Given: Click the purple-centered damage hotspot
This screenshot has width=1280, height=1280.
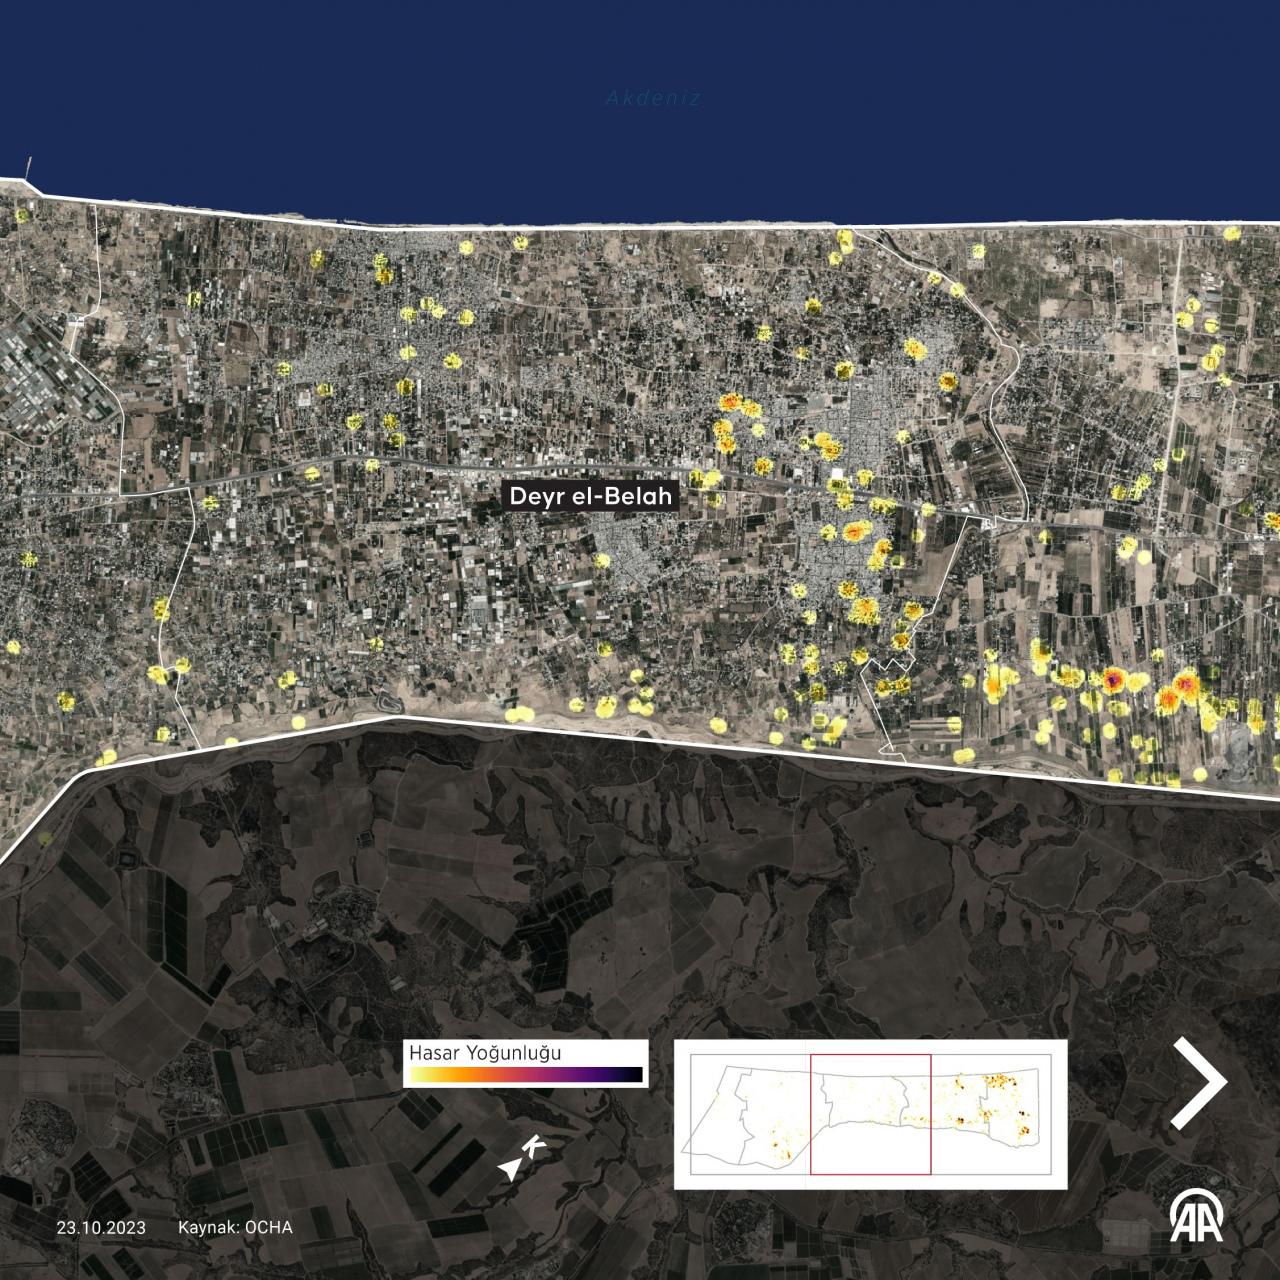Looking at the screenshot, I should click(1112, 681).
